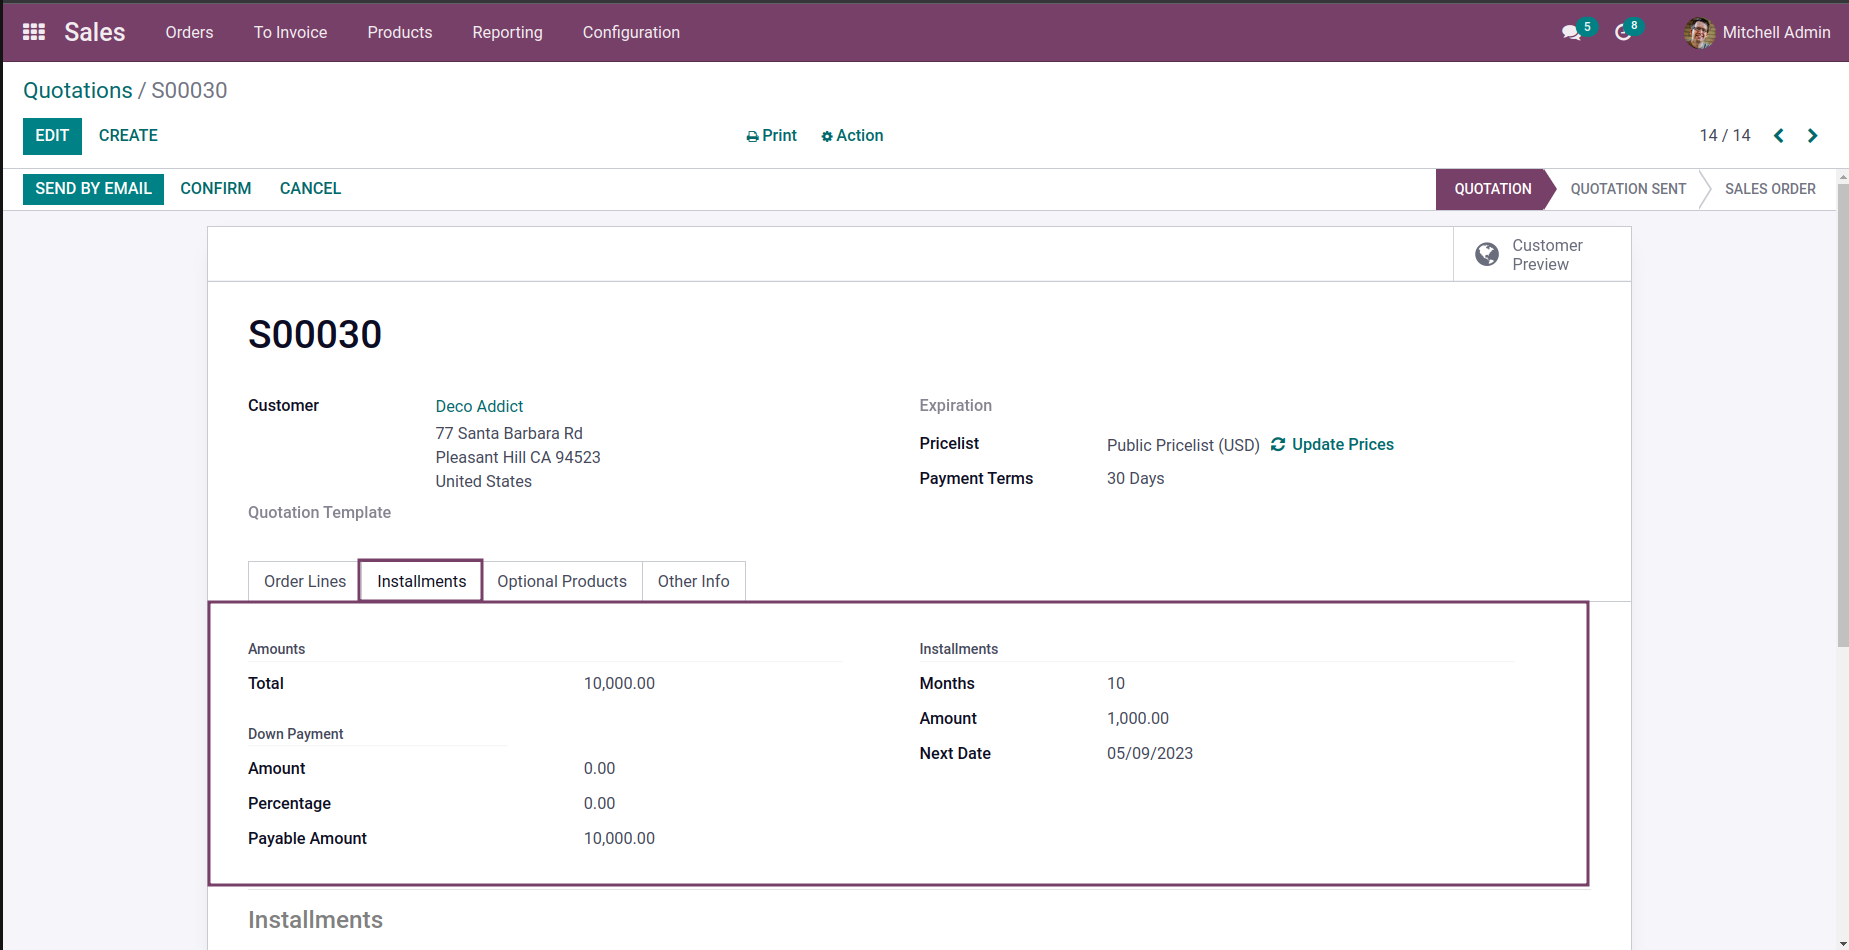
Task: Click Mitchell Admin avatar picture
Action: point(1698,33)
